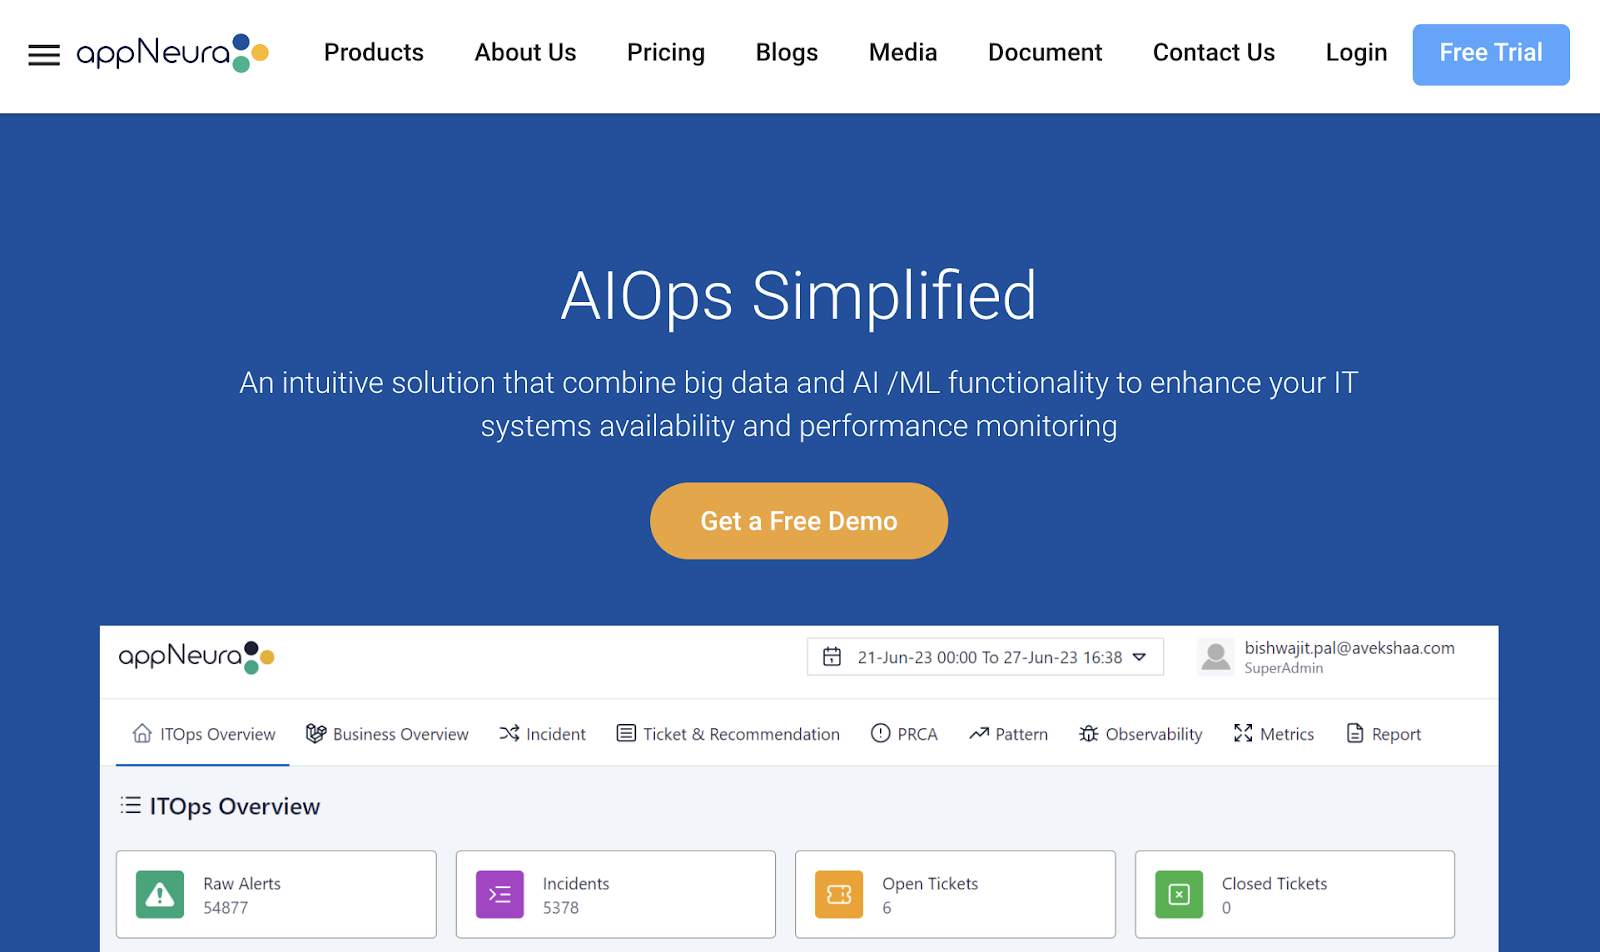Switch to the Incident tab

542,734
